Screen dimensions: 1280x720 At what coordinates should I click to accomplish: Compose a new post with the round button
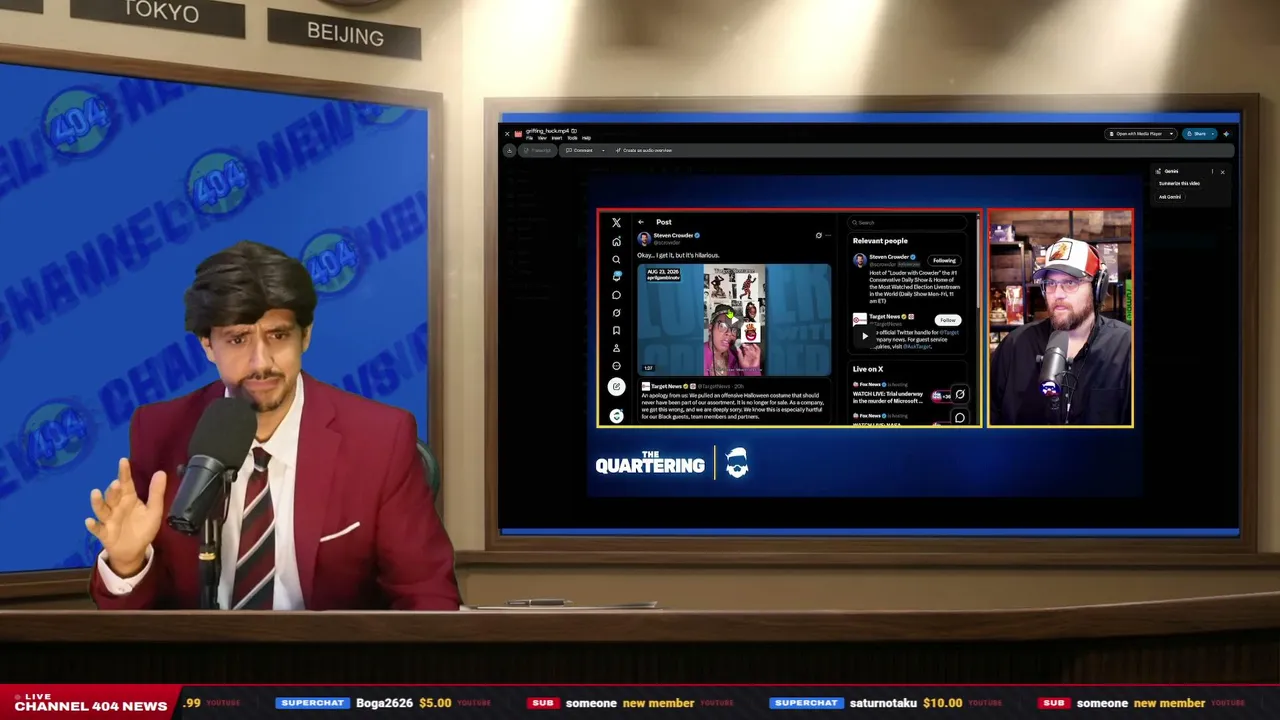click(616, 387)
